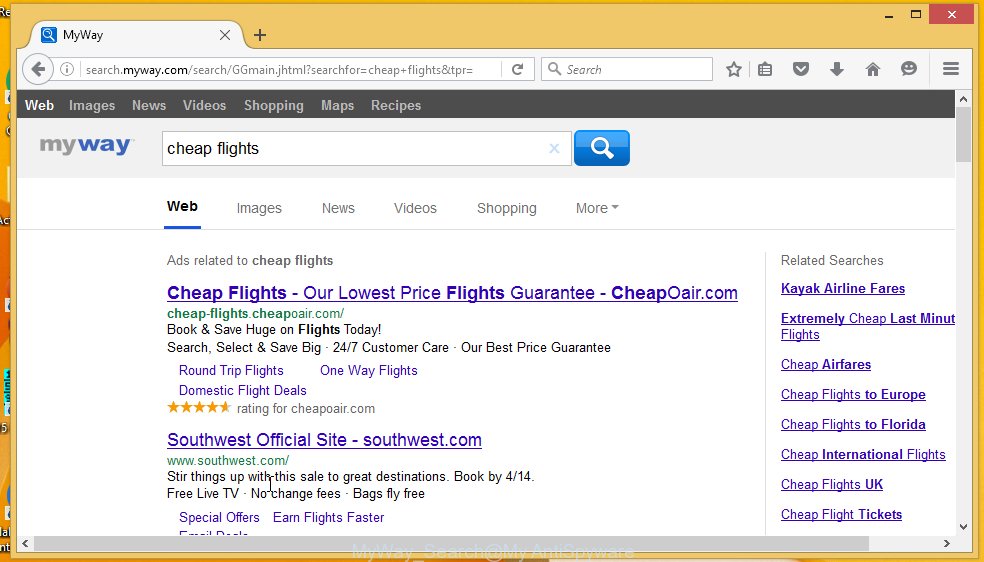Open a new tab with plus button
Image resolution: width=984 pixels, height=562 pixels.
coord(260,35)
